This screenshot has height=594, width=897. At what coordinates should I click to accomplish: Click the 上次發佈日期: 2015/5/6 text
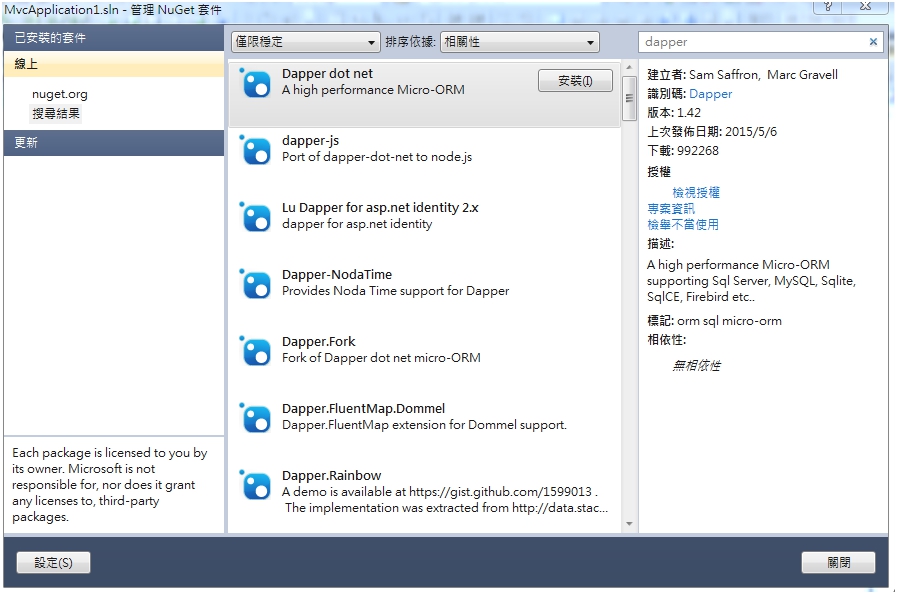712,132
